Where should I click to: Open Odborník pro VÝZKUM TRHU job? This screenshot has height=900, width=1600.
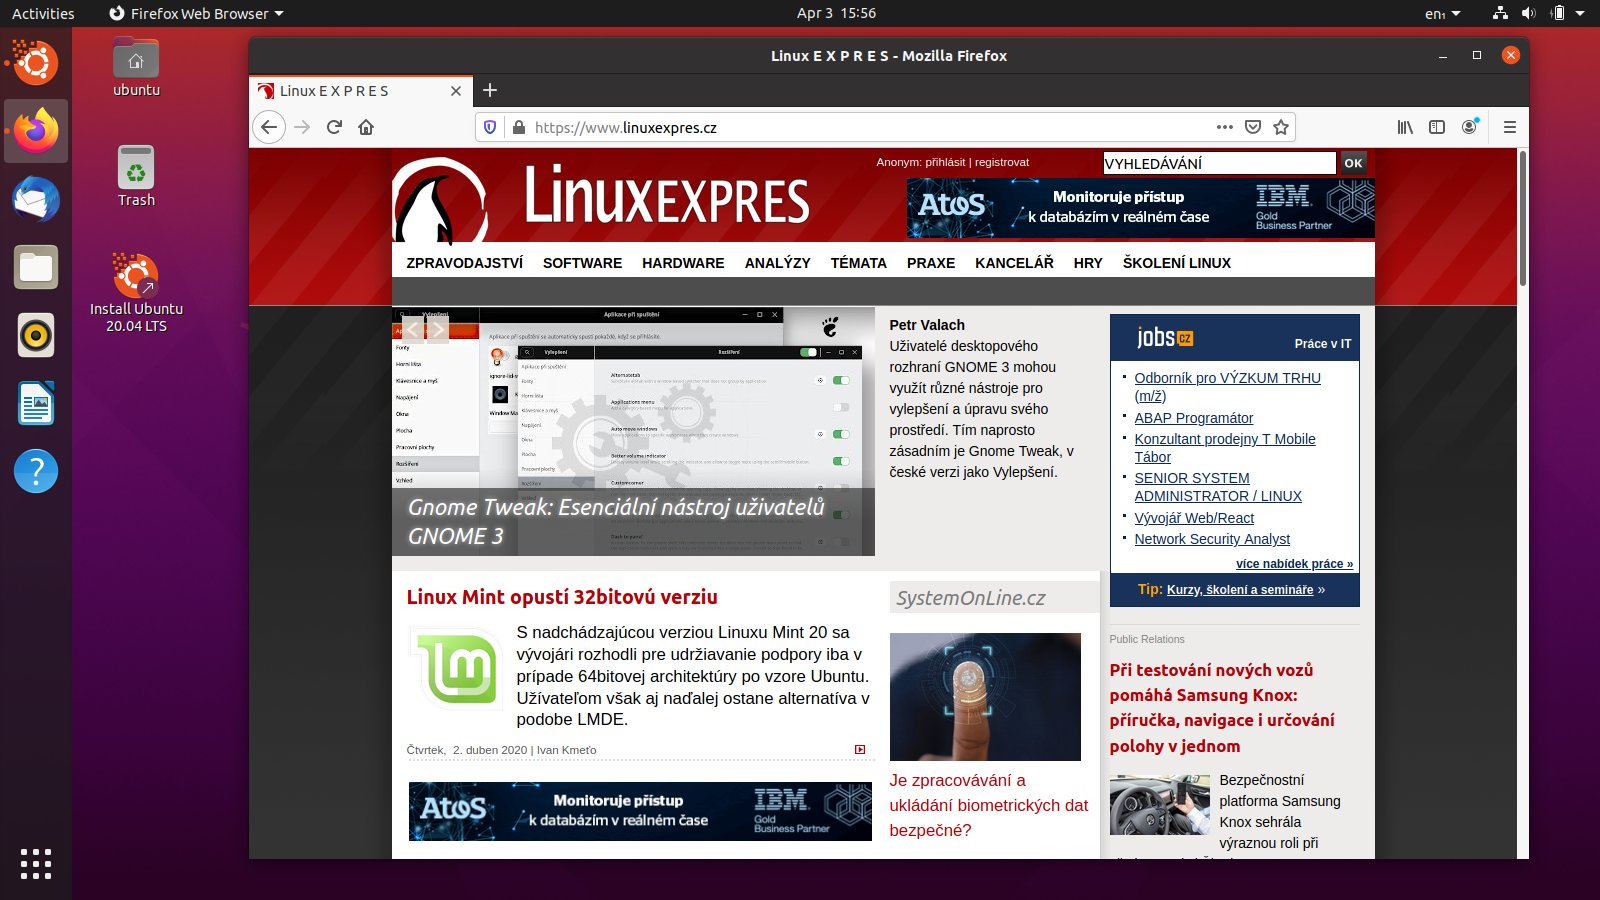tap(1227, 387)
